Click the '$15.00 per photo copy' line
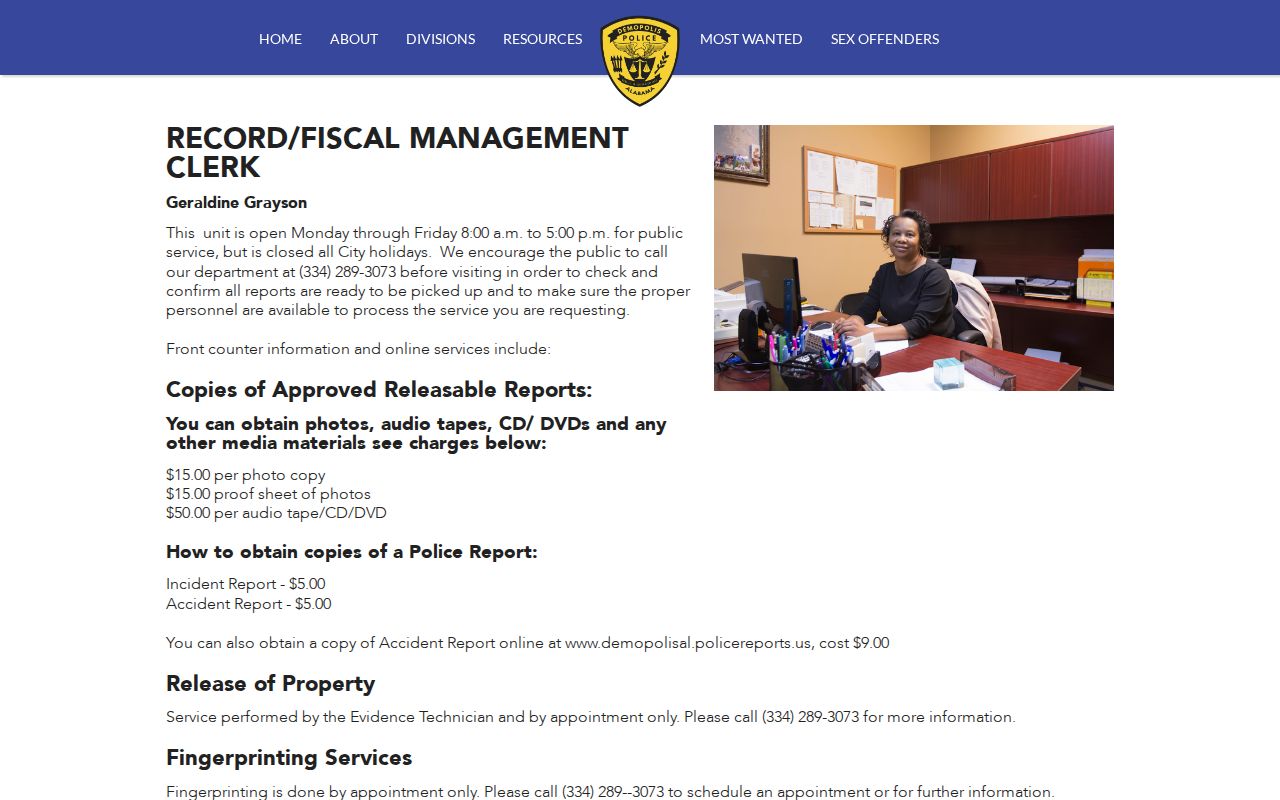Image resolution: width=1280 pixels, height=800 pixels. pyautogui.click(x=245, y=475)
